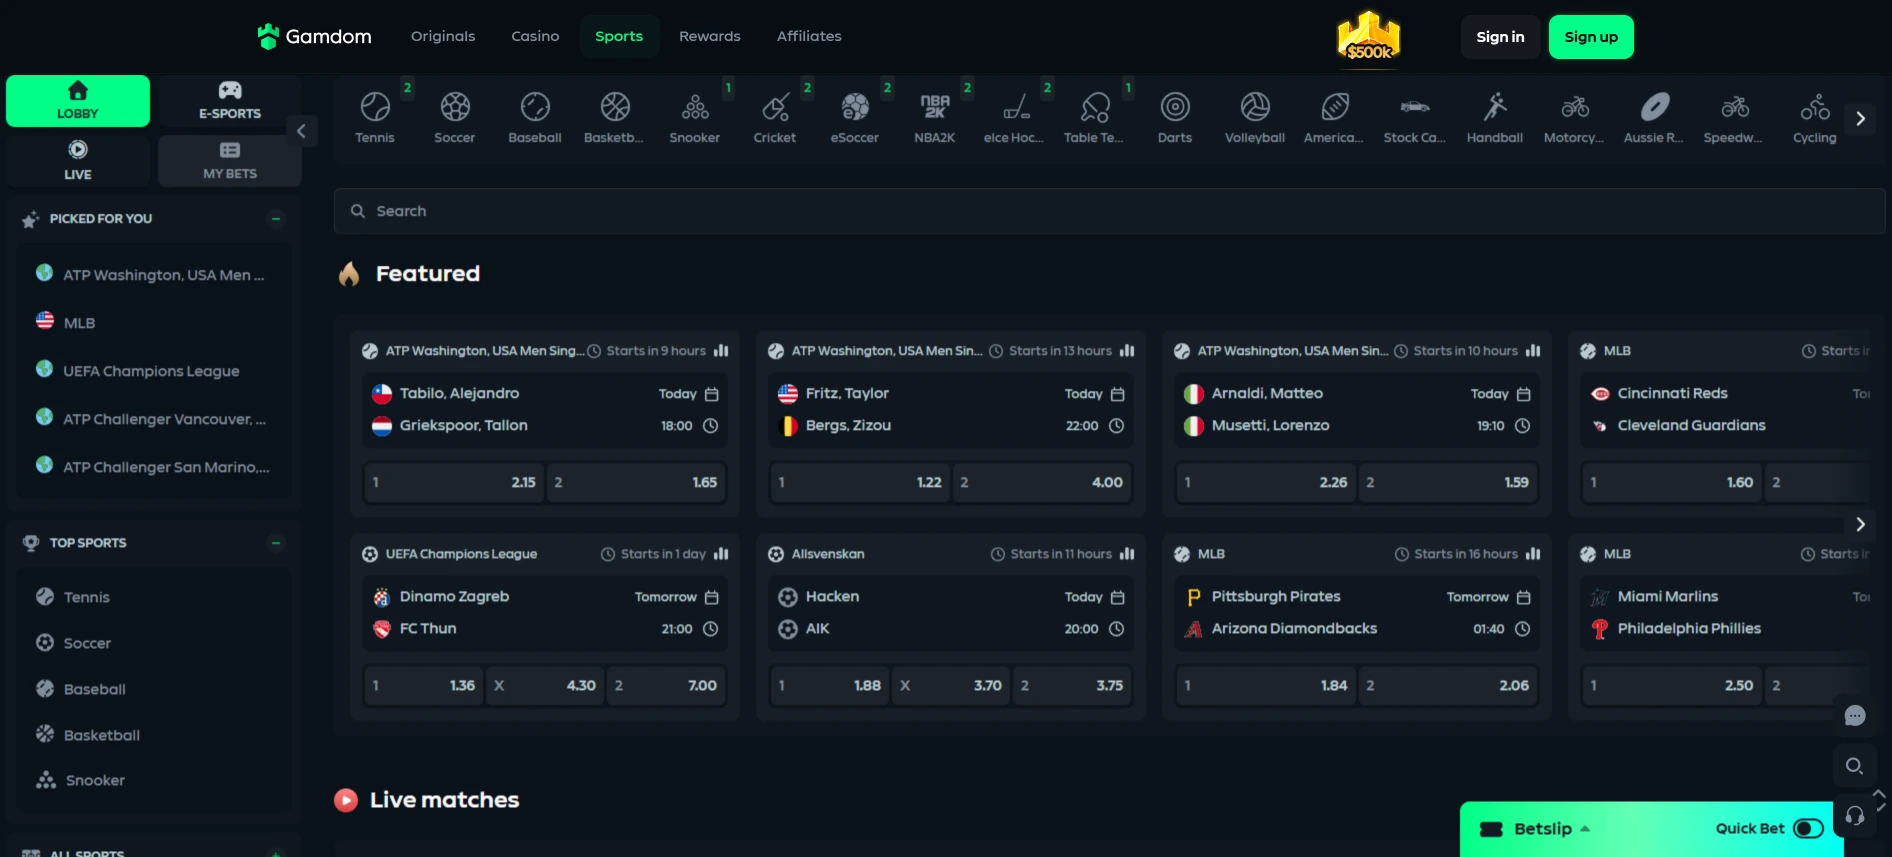View stats icon for Tabilo vs Griekspoor match

tap(721, 351)
